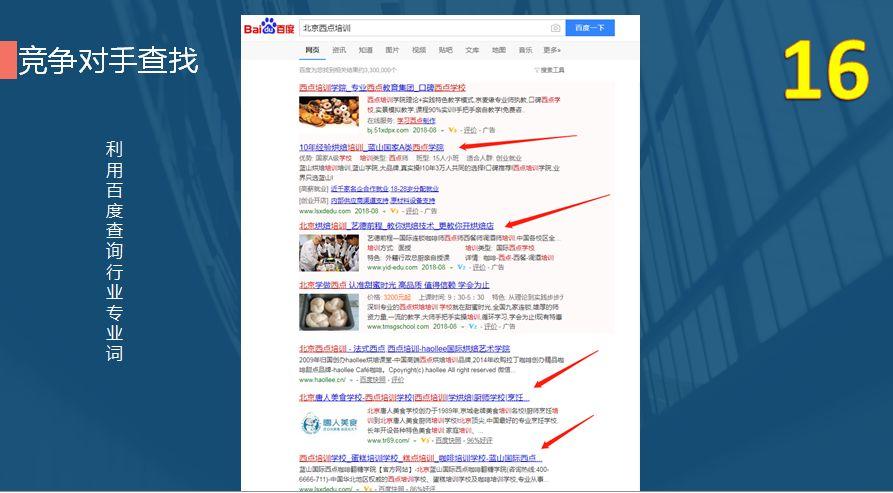Open result 西点培训学院_专业西点教育集团

click(x=382, y=88)
